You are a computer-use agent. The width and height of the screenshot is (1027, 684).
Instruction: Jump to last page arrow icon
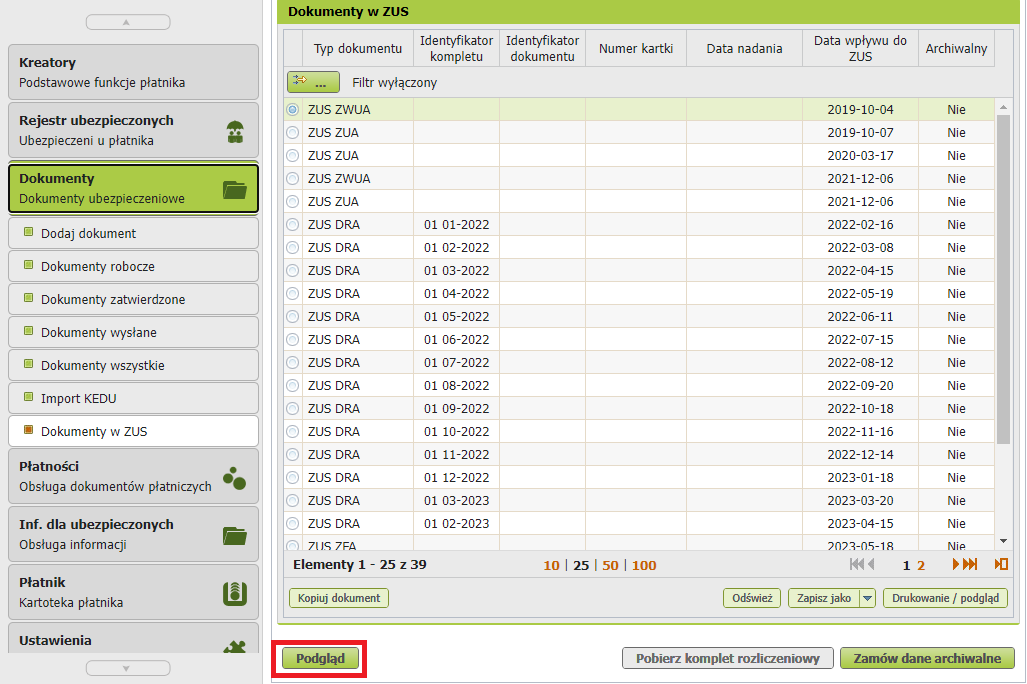[x=970, y=564]
